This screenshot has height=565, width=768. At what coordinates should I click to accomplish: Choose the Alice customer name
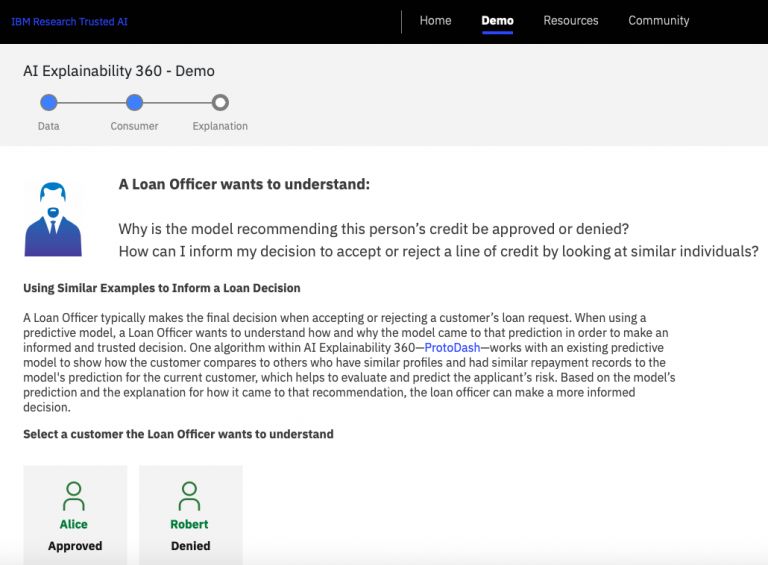[74, 524]
